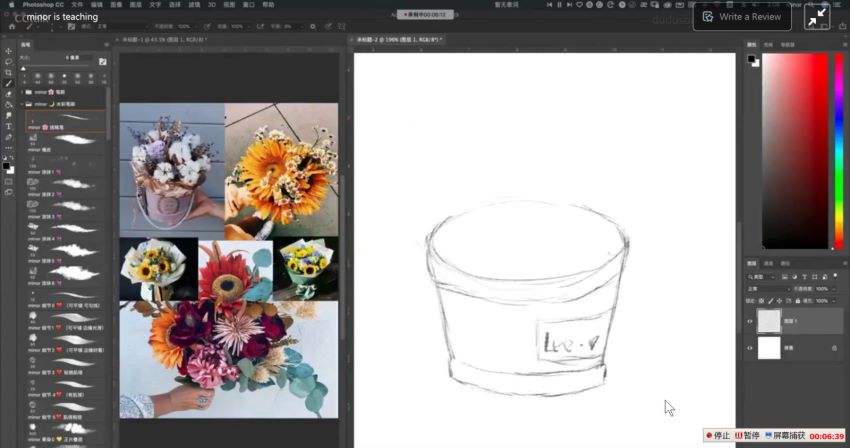
Task: Click the new brush preset icon in brush panel
Action: click(x=102, y=61)
